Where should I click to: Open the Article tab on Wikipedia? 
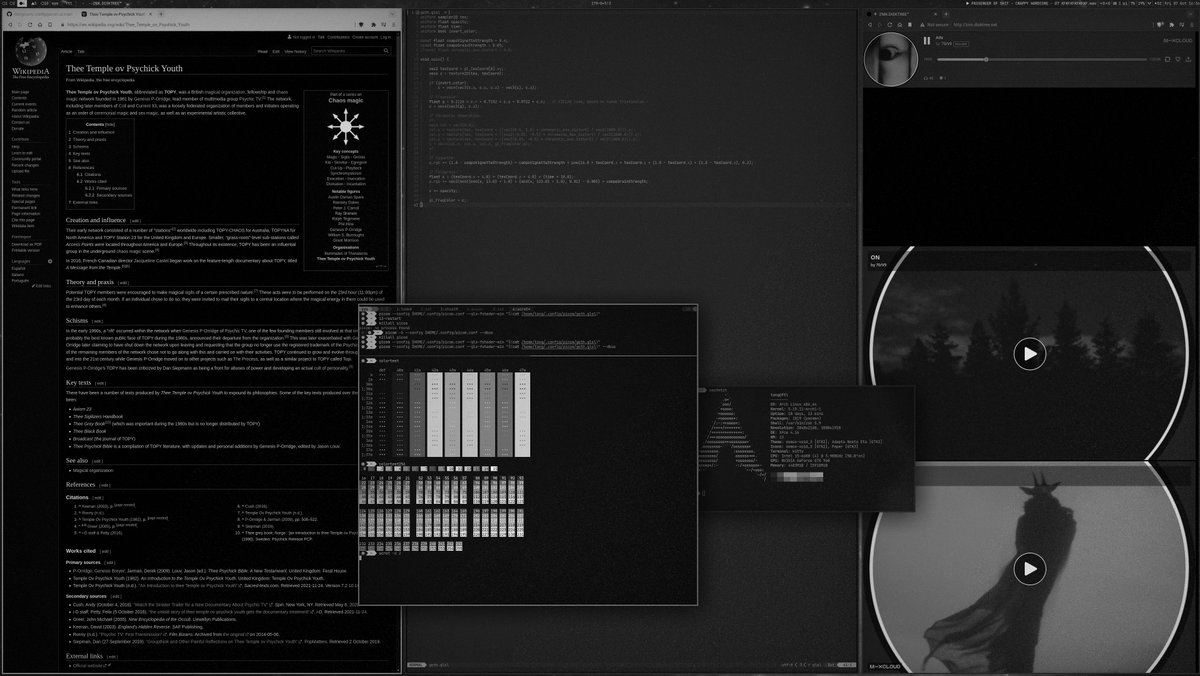click(66, 51)
